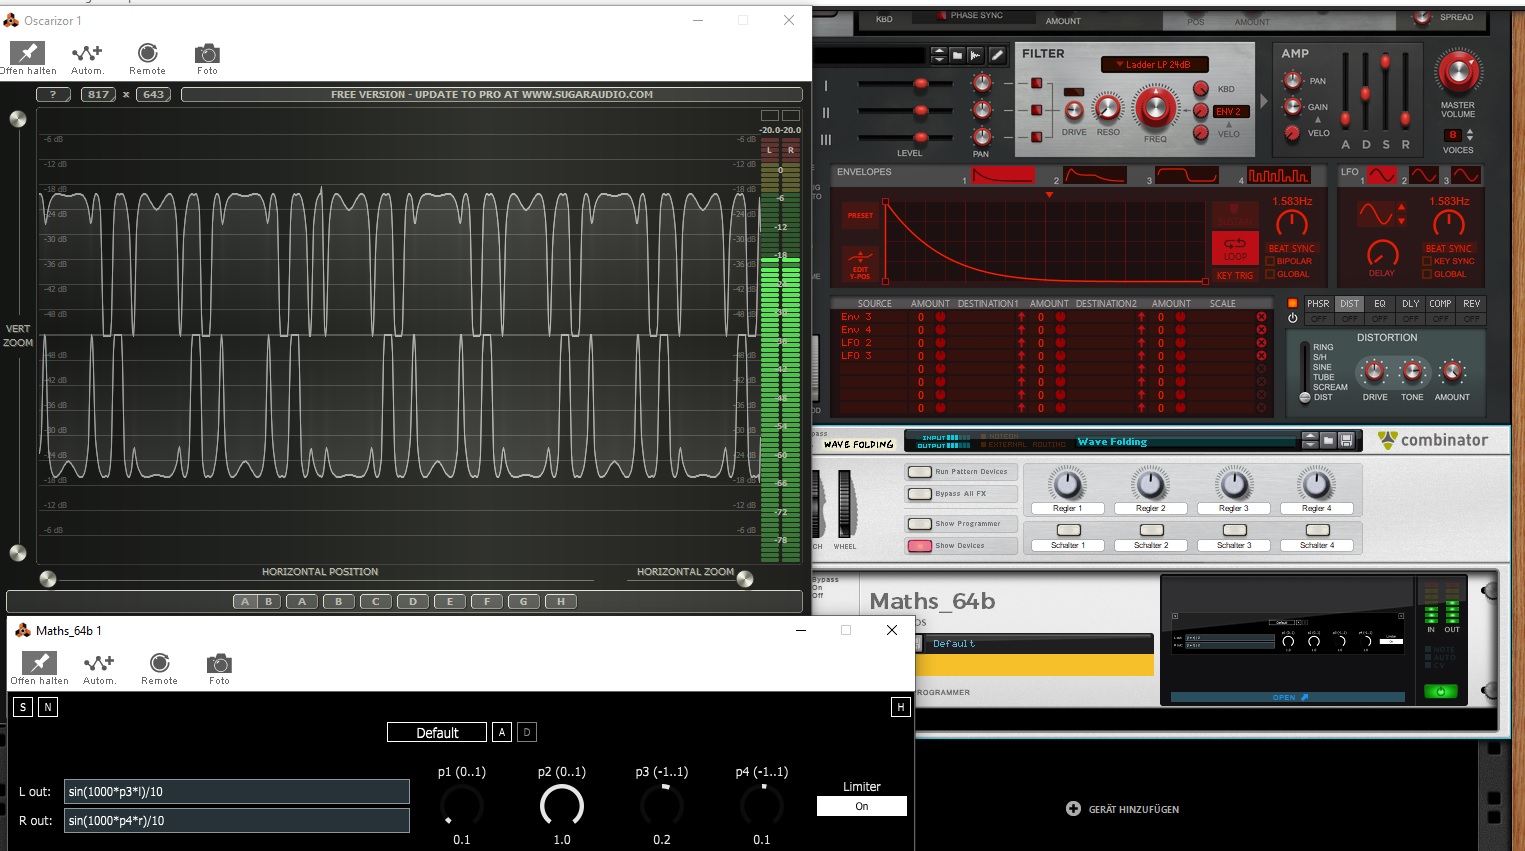Viewport: 1525px width, 851px height.
Task: Switch to the DIST effect tab
Action: click(1349, 304)
